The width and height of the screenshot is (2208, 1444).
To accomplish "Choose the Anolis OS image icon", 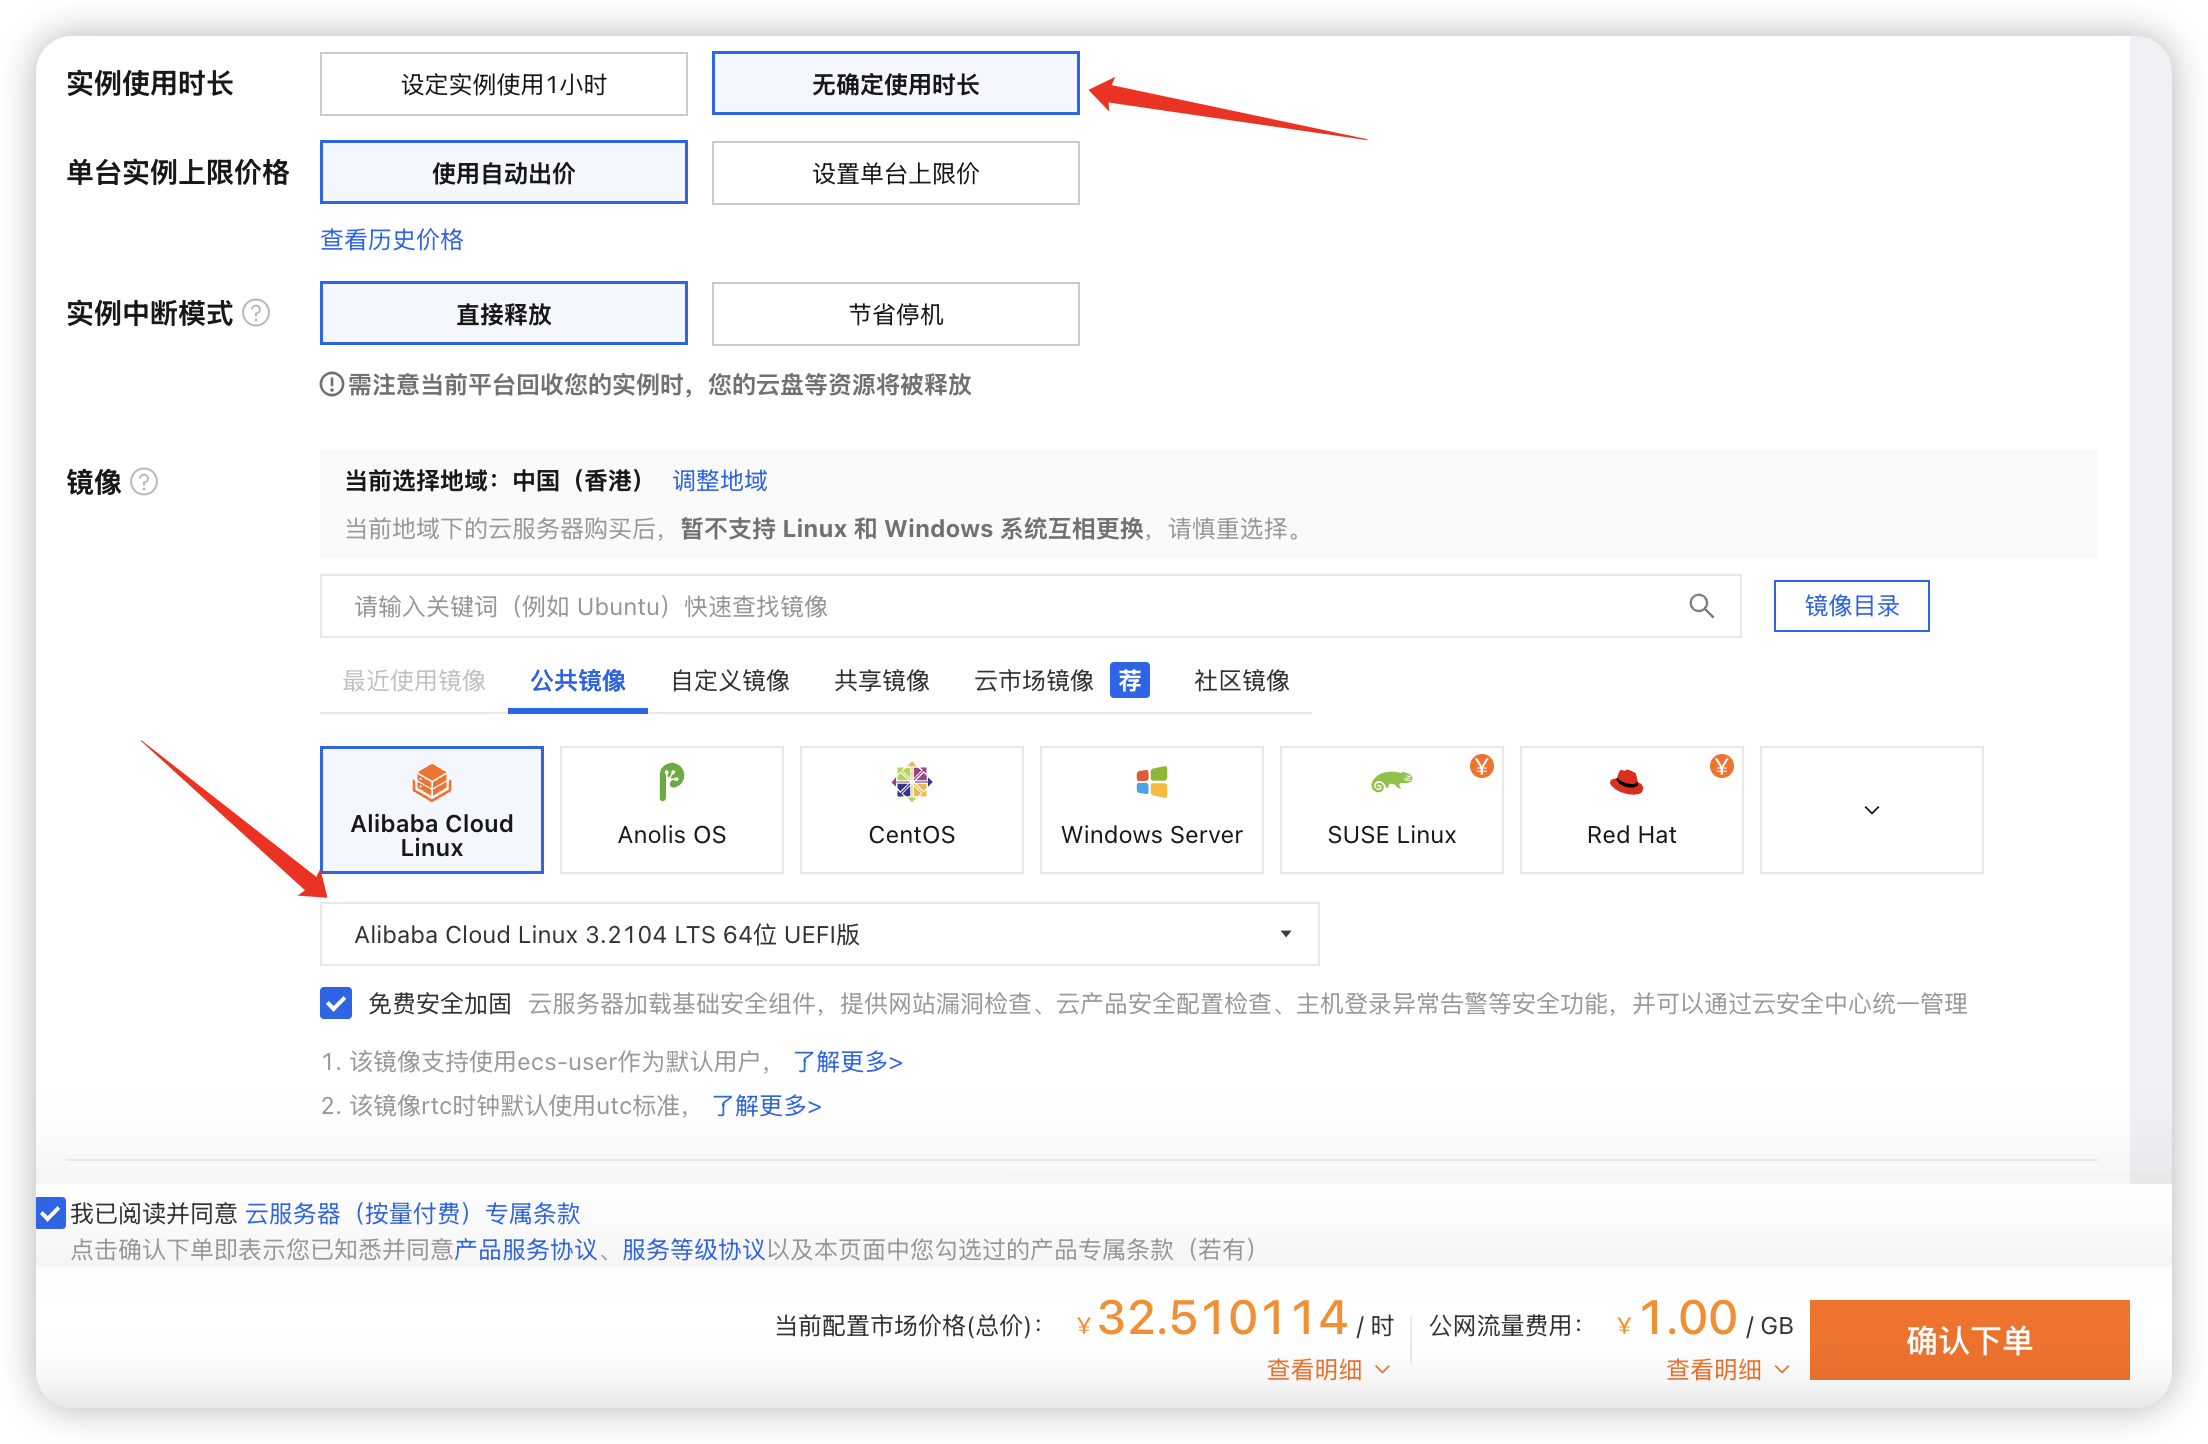I will 671,782.
